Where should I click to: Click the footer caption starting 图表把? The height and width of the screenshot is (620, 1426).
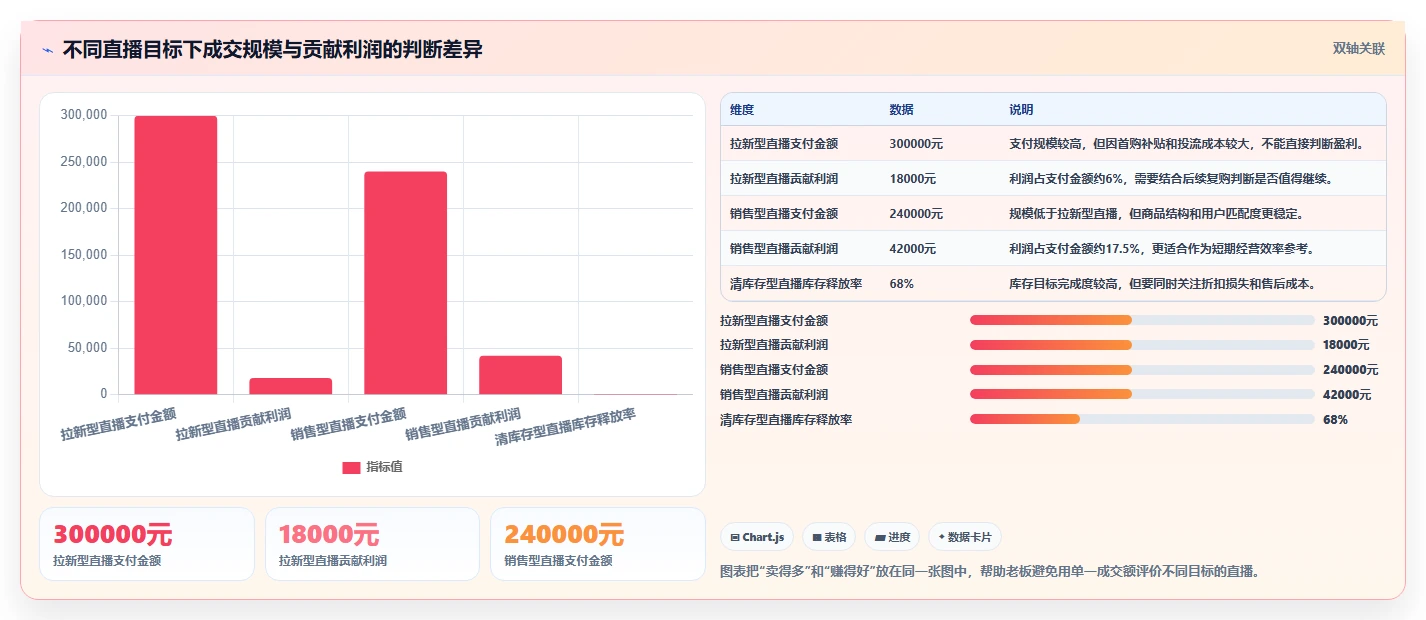click(989, 572)
